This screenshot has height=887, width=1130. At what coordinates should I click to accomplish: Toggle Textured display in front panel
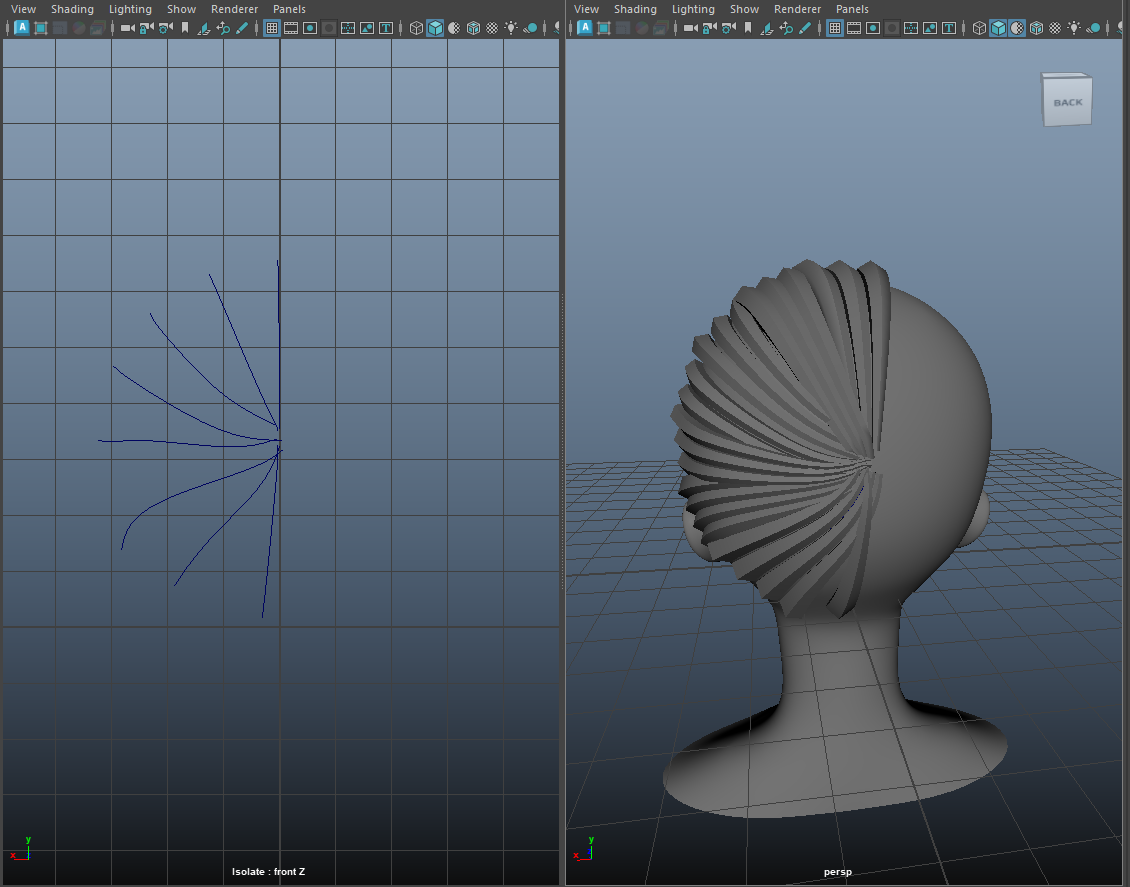(492, 28)
